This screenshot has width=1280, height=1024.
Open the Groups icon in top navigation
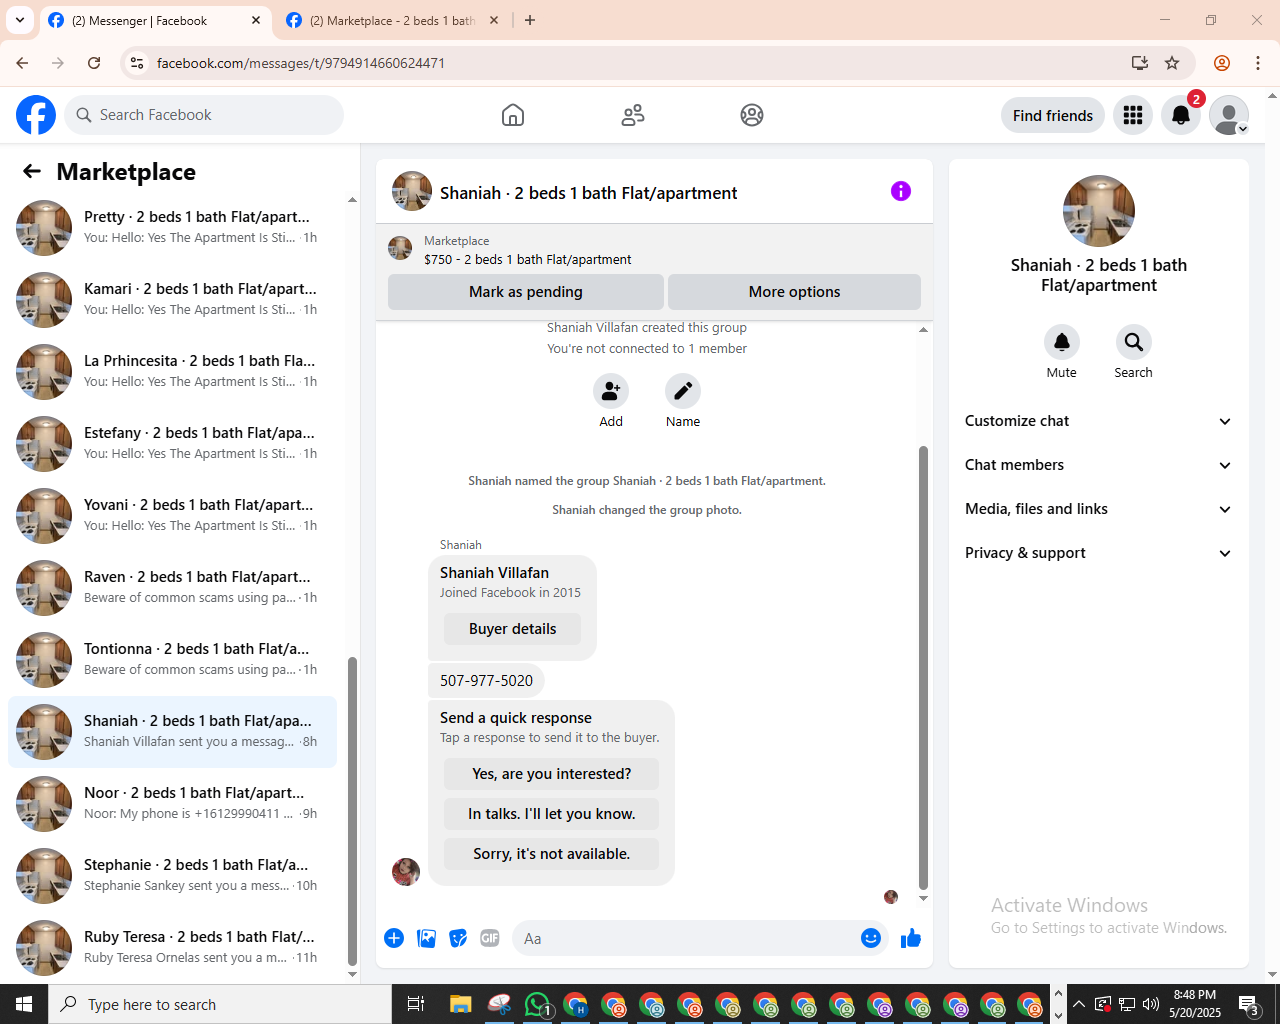pos(752,115)
